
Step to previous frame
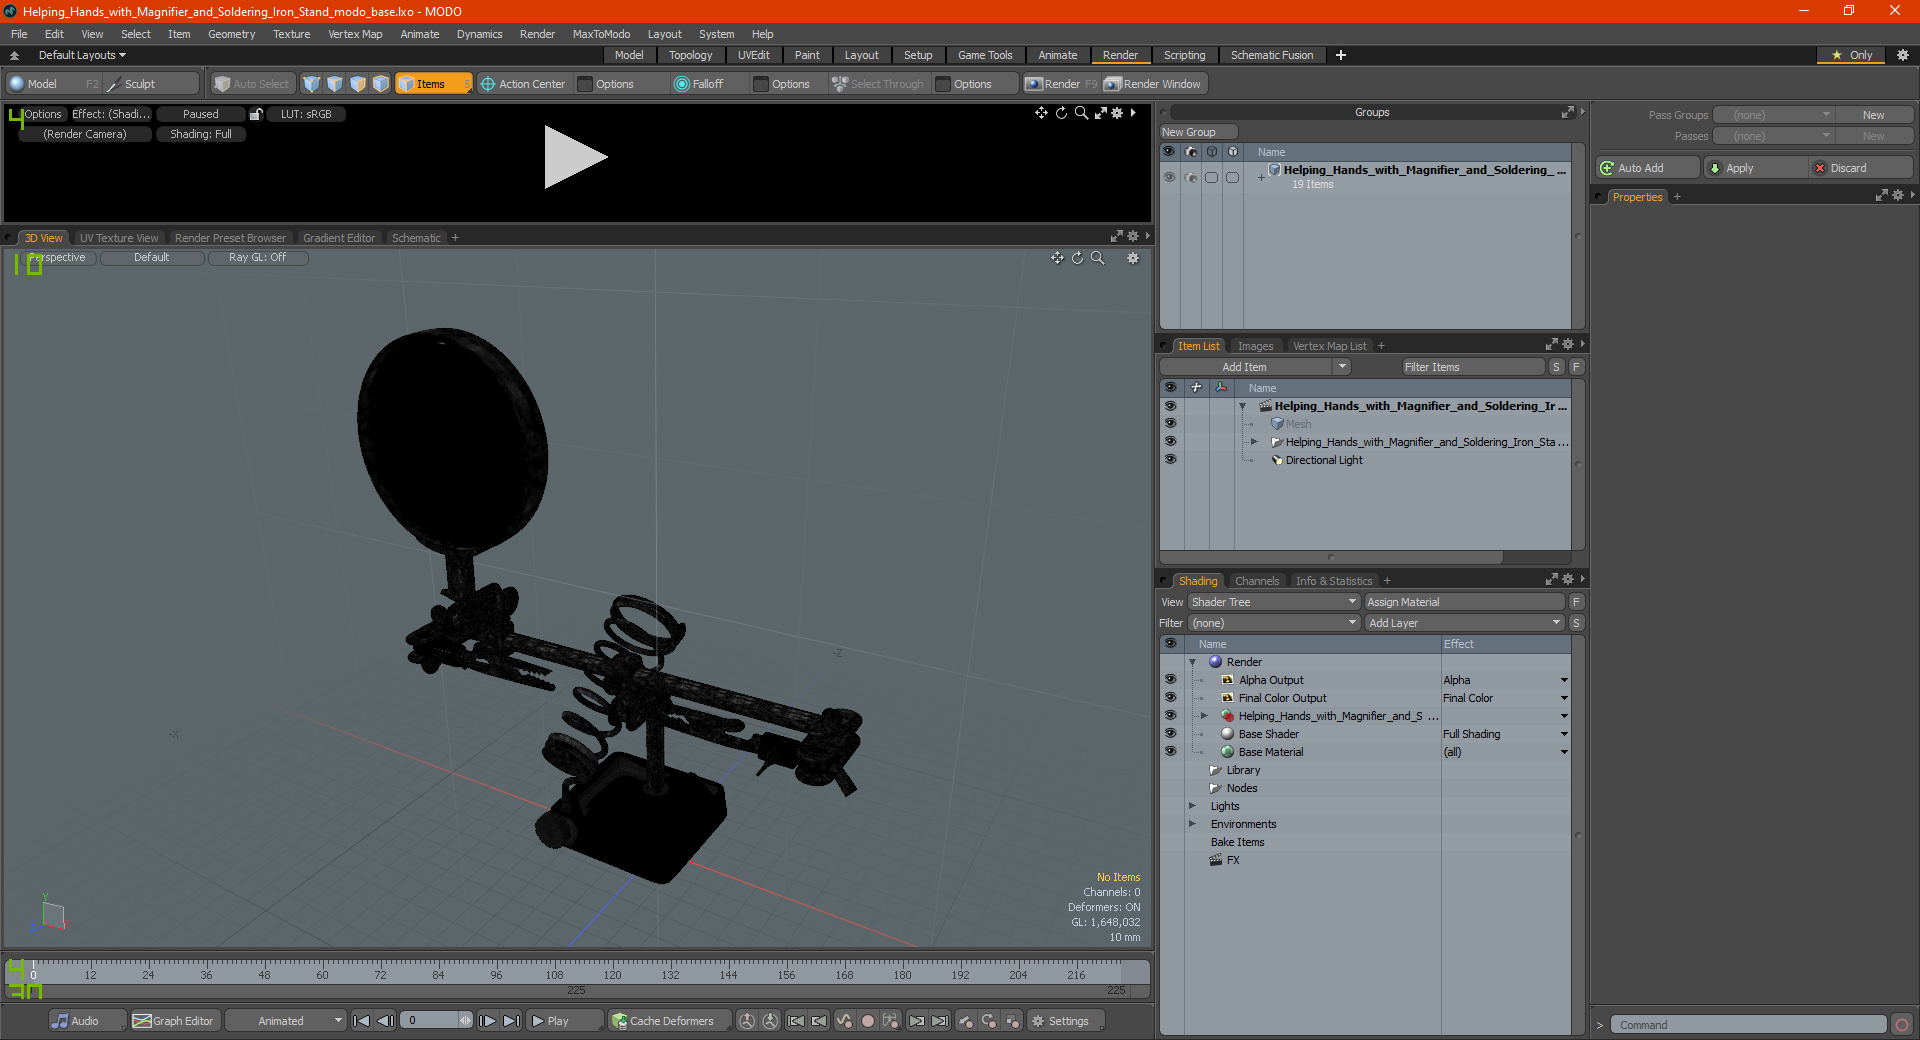point(385,1021)
